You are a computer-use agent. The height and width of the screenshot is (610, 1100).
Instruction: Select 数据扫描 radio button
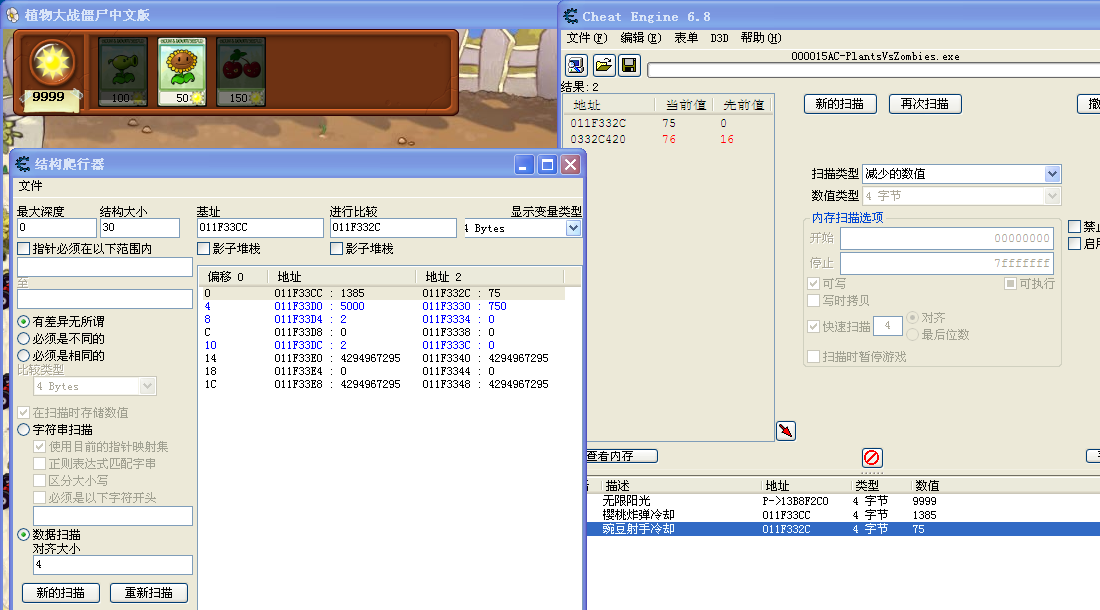tap(24, 535)
